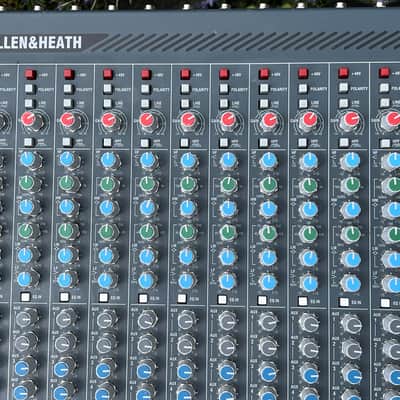Viewport: 400px width, 400px height.
Task: Toggle POLARITY button on eighth full channel strip
Action: pyautogui.click(x=303, y=89)
